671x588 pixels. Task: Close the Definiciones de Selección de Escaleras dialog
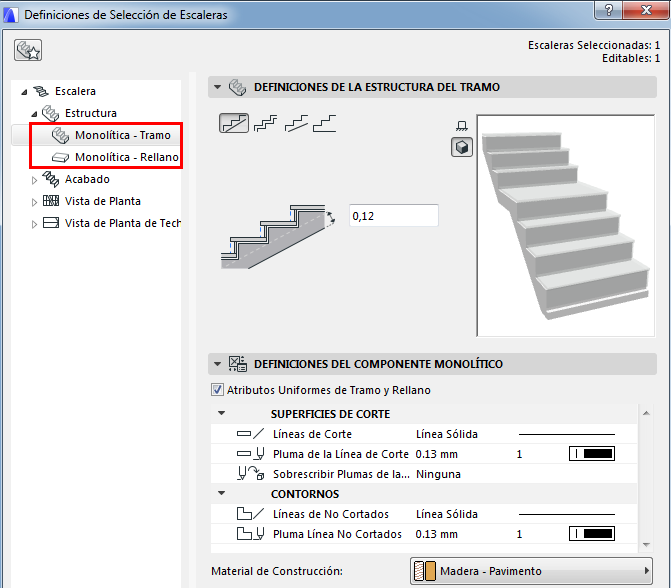click(x=646, y=9)
